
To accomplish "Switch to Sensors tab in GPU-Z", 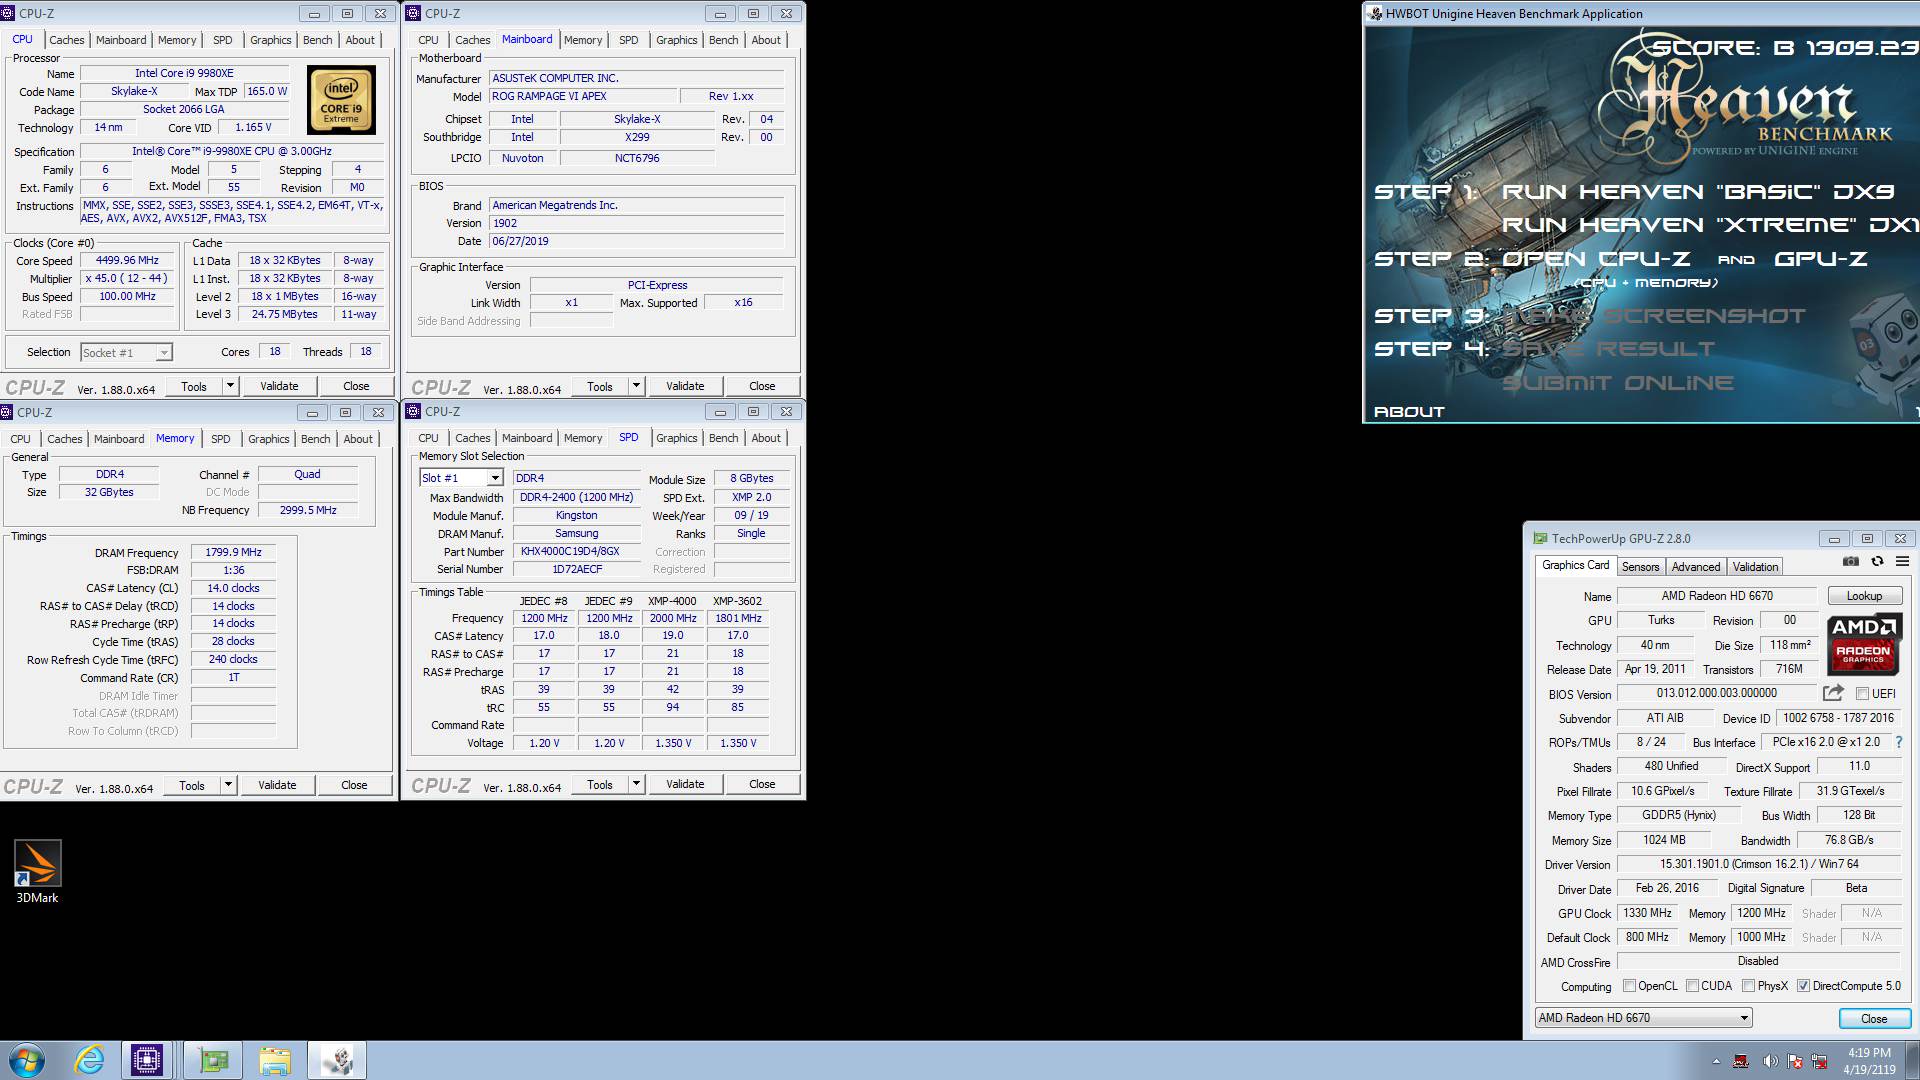I will [1640, 566].
